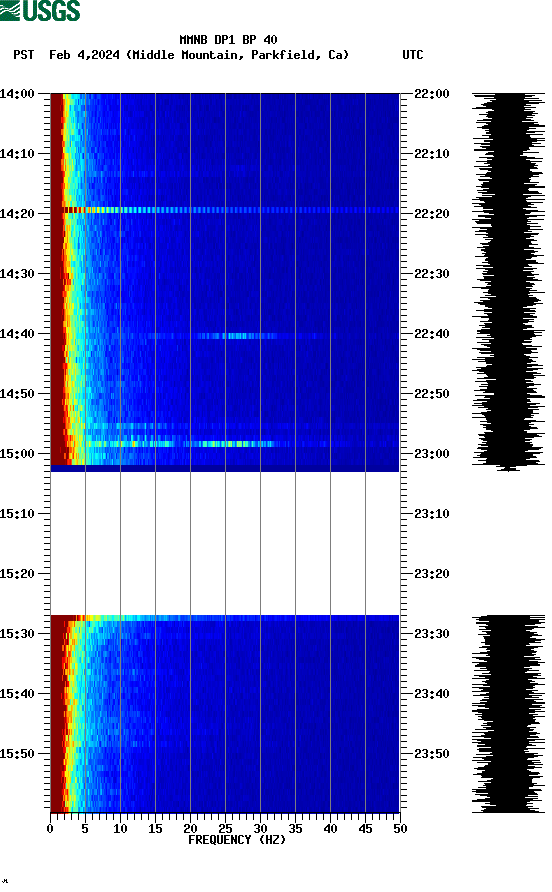Click the PST time label '15:10'

click(17, 514)
